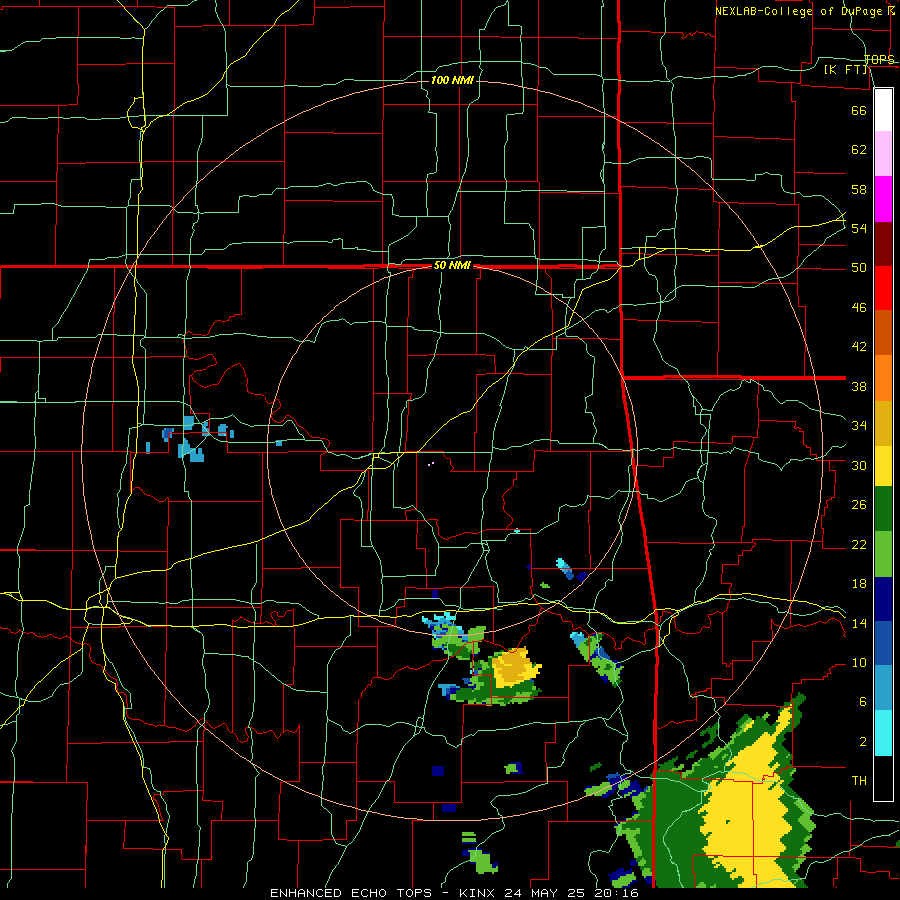
Task: Click the light pink legend swatch
Action: (x=883, y=153)
